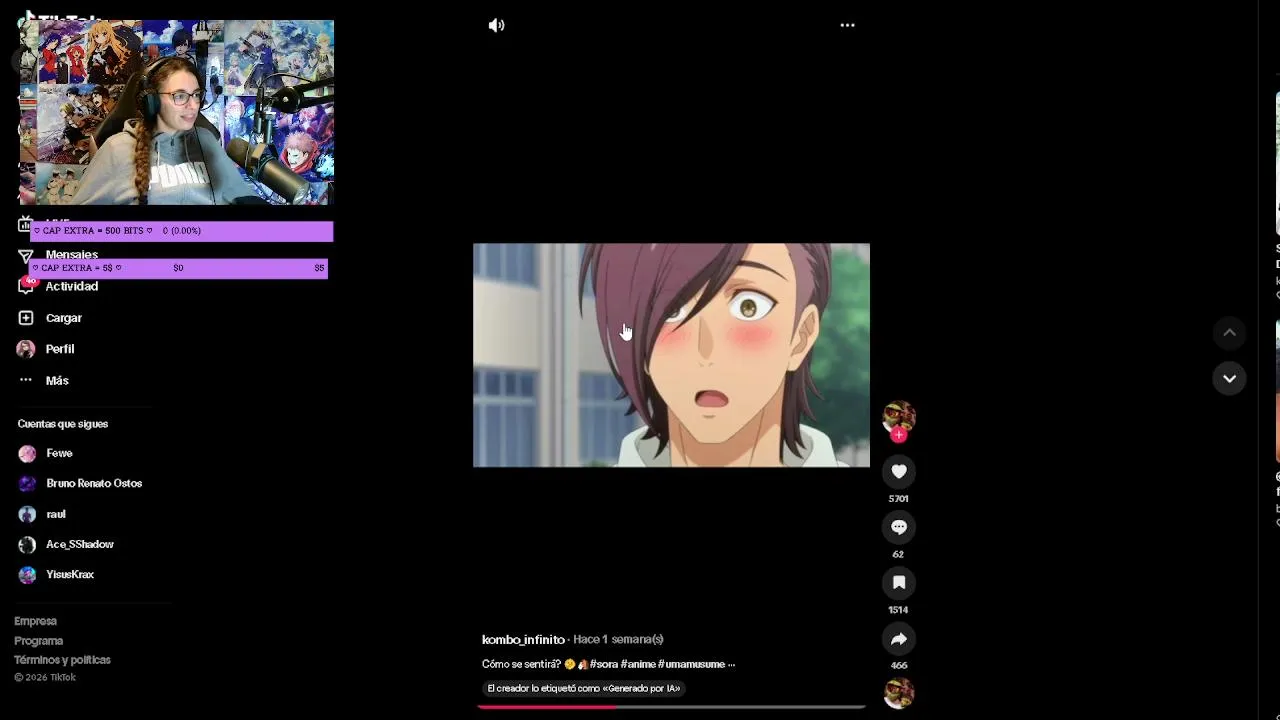Click the #sora hashtag
This screenshot has height=720, width=1280.
point(604,664)
